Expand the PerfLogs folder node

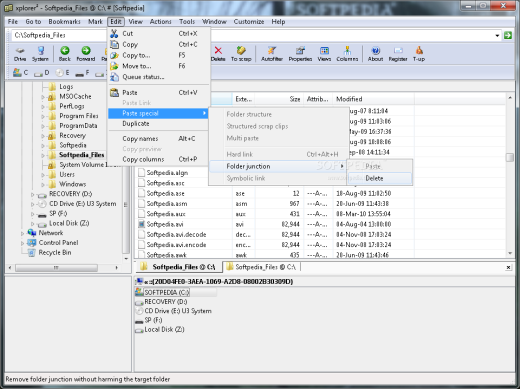coord(43,107)
